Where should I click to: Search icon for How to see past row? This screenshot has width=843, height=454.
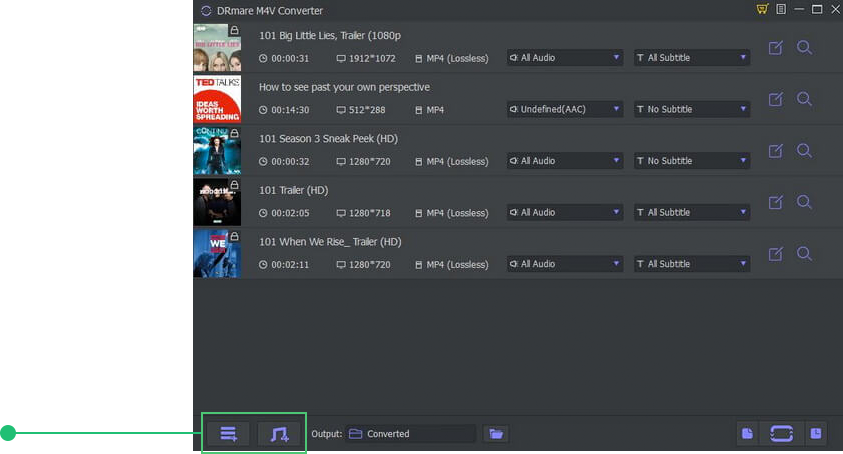coord(804,99)
